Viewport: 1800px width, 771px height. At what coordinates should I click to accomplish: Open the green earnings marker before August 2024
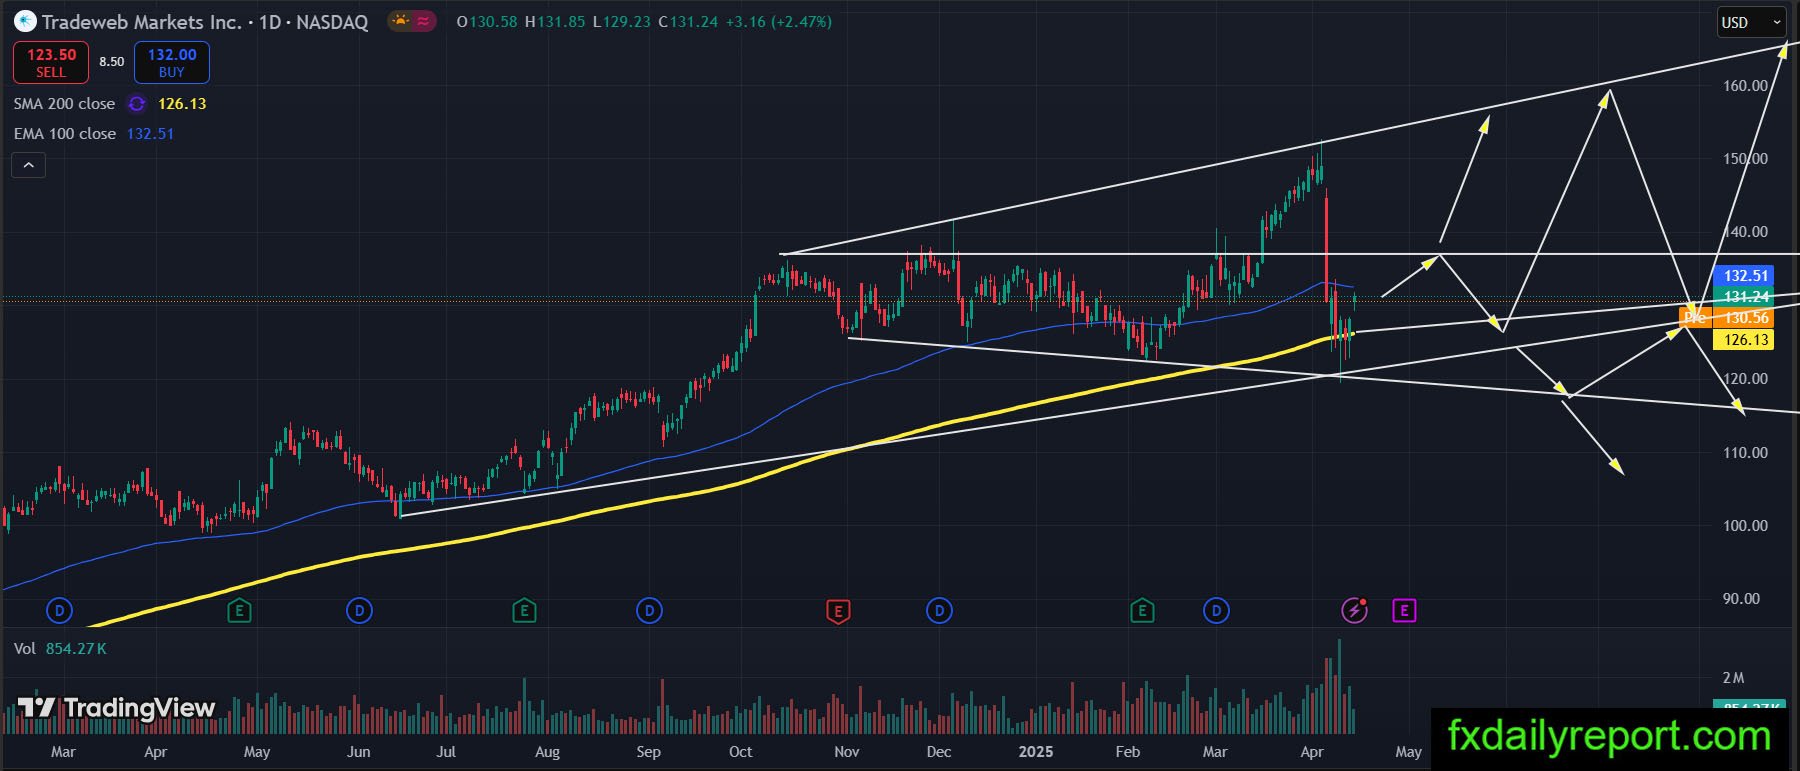(x=524, y=610)
